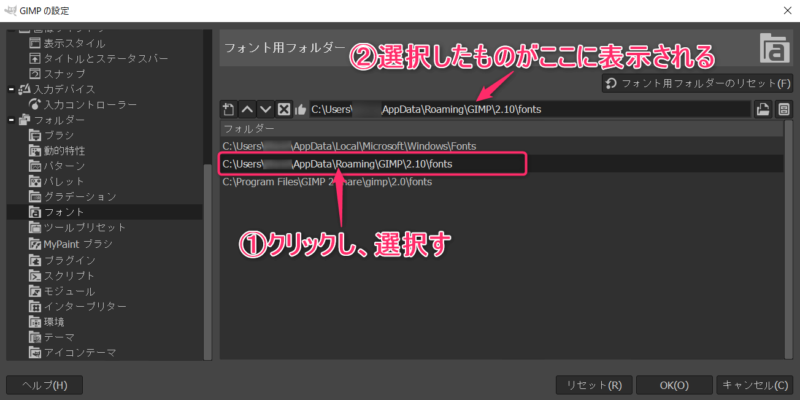Collapse the 入力デバイス tree node
The height and width of the screenshot is (400, 800).
[x=11, y=89]
